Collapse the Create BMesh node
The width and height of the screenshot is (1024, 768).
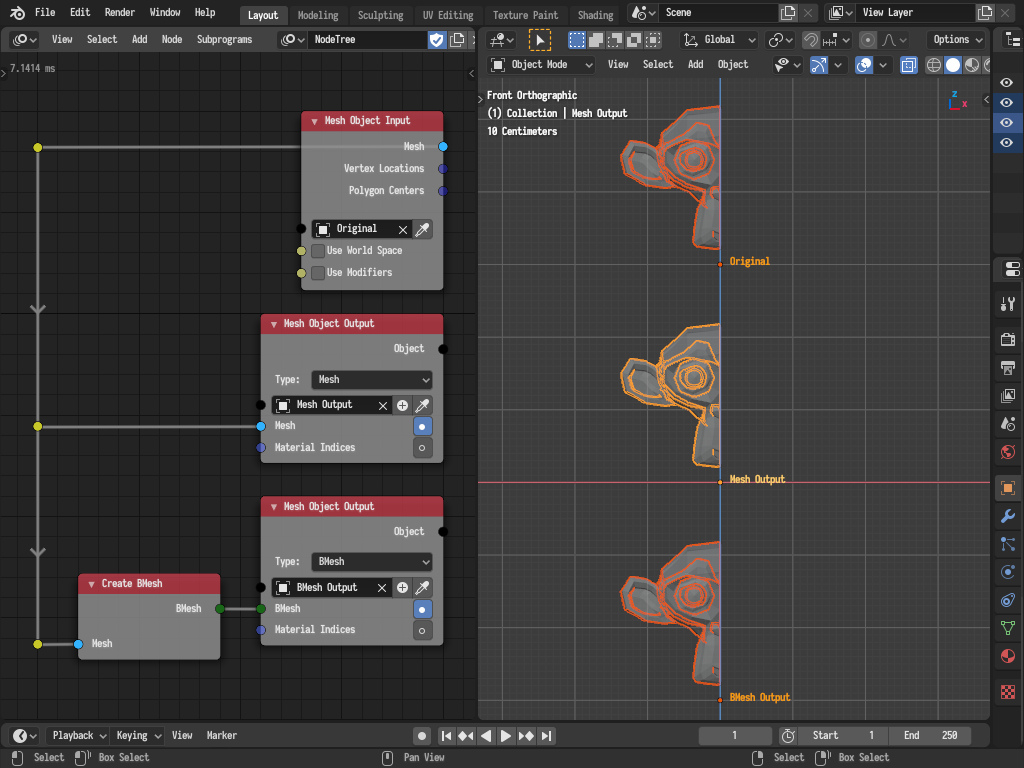(92, 584)
